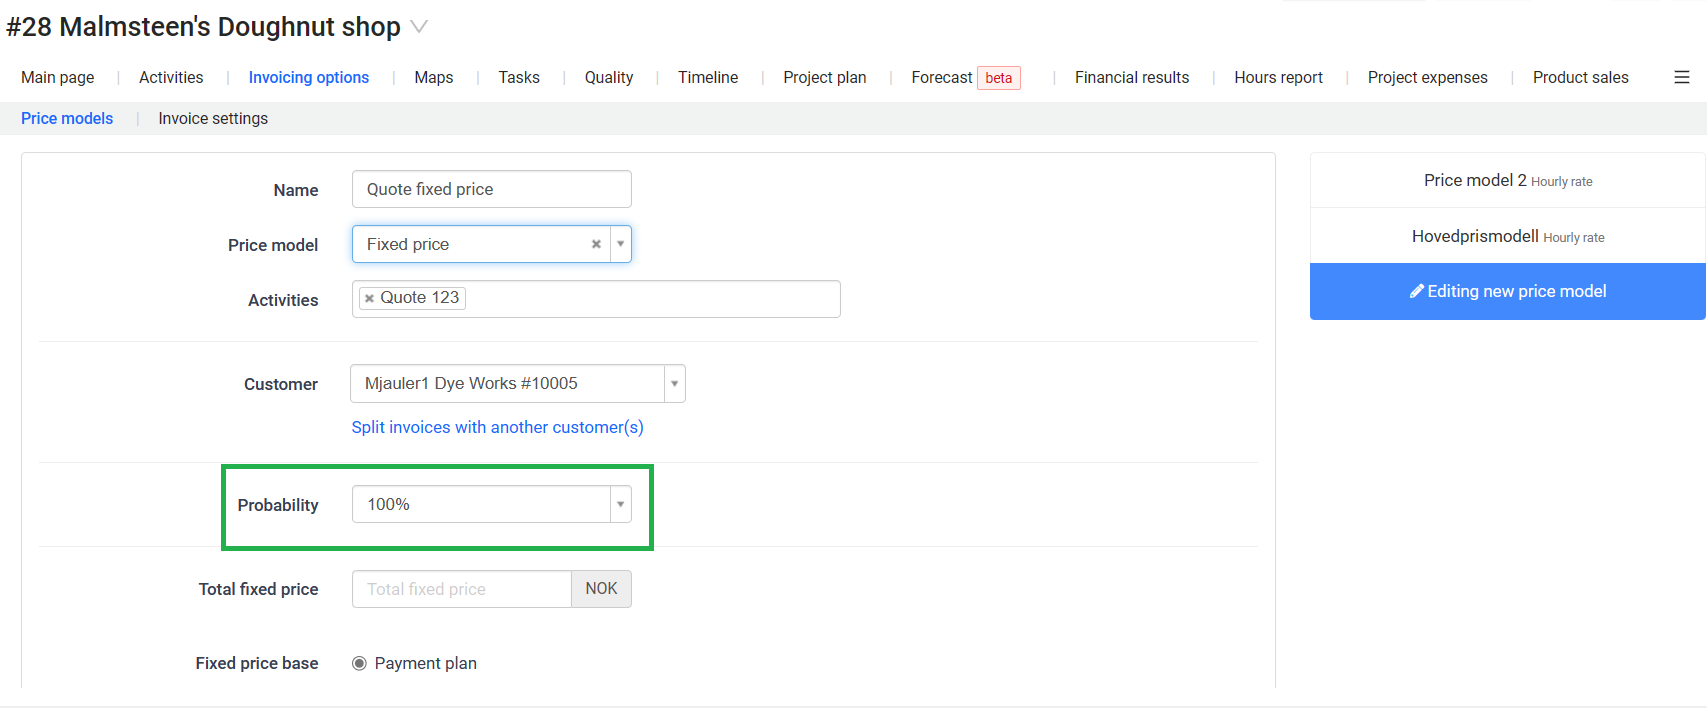
Task: Switch to Invoicing options tab
Action: click(x=309, y=77)
